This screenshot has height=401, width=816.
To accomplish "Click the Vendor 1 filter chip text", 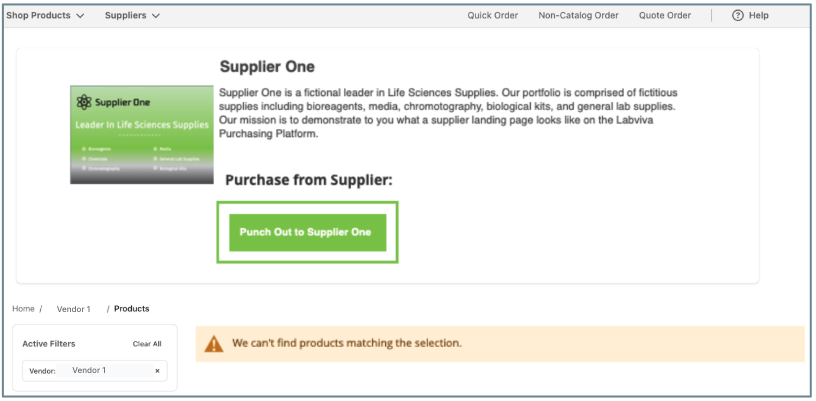I will pos(89,370).
